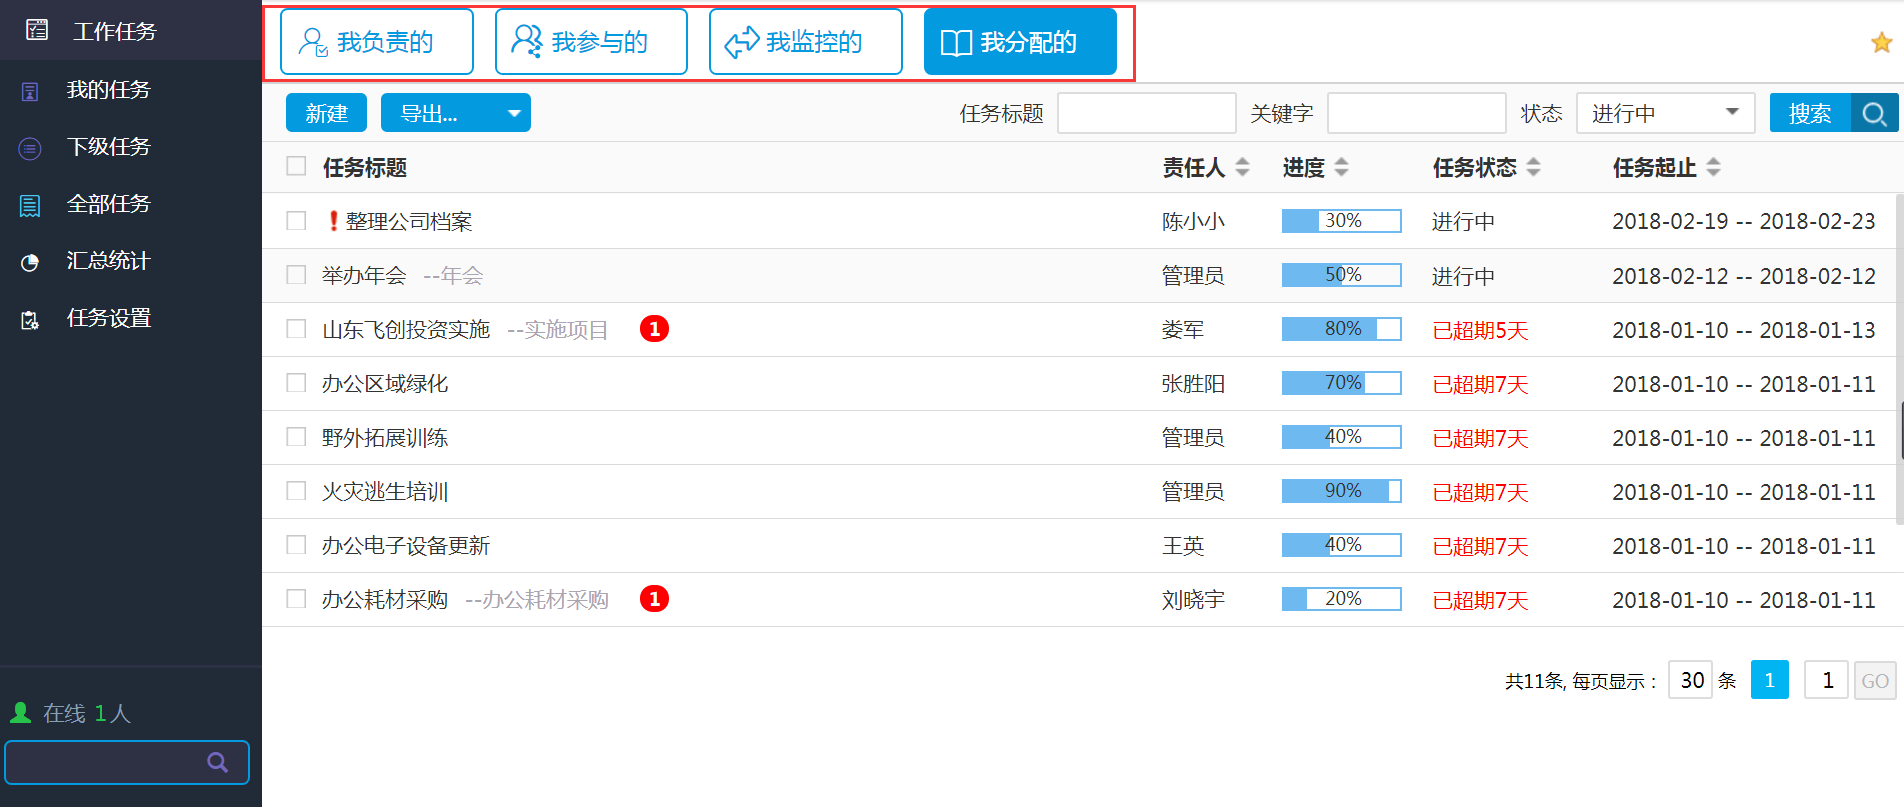Viewport: 1904px width, 807px height.
Task: Open the 导出 dropdown arrow
Action: [514, 114]
